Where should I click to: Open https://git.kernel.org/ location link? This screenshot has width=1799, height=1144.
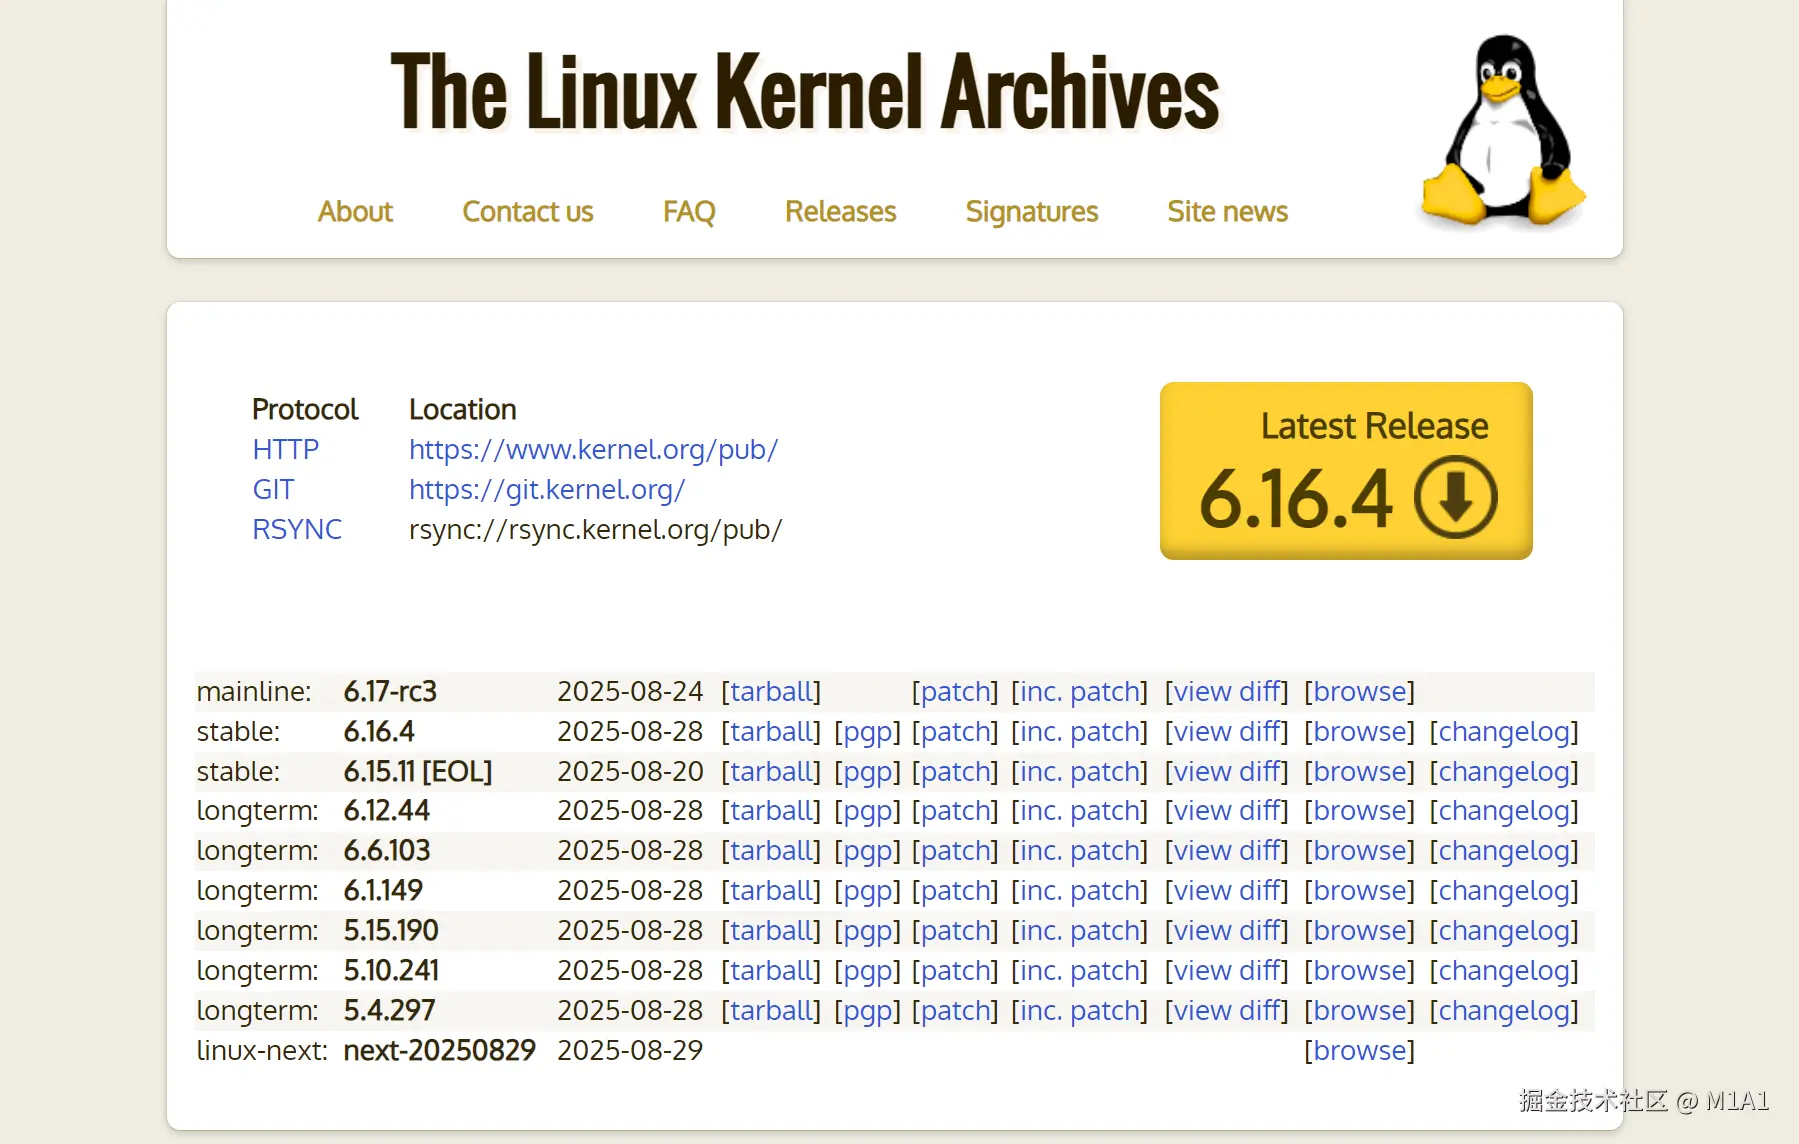(547, 490)
